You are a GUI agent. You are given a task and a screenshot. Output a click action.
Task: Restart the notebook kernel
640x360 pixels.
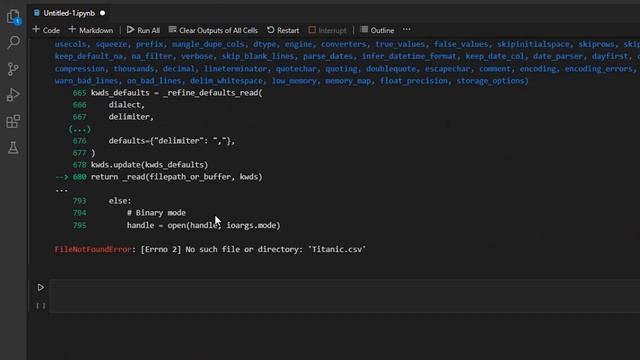coord(283,30)
